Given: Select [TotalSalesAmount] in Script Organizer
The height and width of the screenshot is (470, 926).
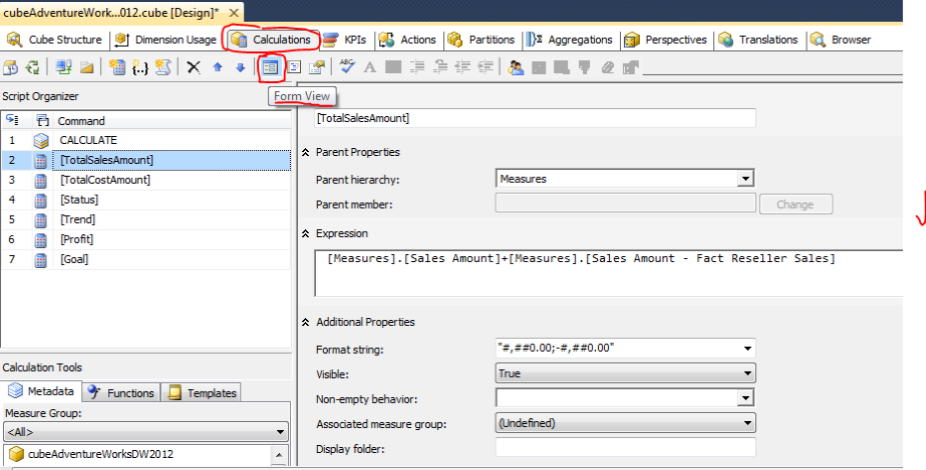Looking at the screenshot, I should (x=145, y=160).
